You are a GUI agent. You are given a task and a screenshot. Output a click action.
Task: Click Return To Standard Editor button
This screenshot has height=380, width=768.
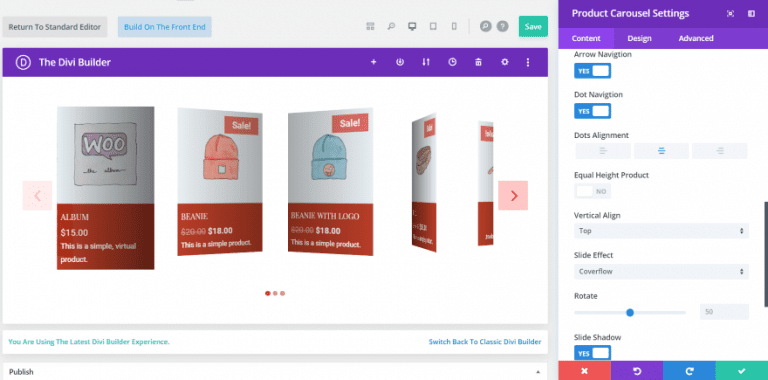click(x=55, y=27)
